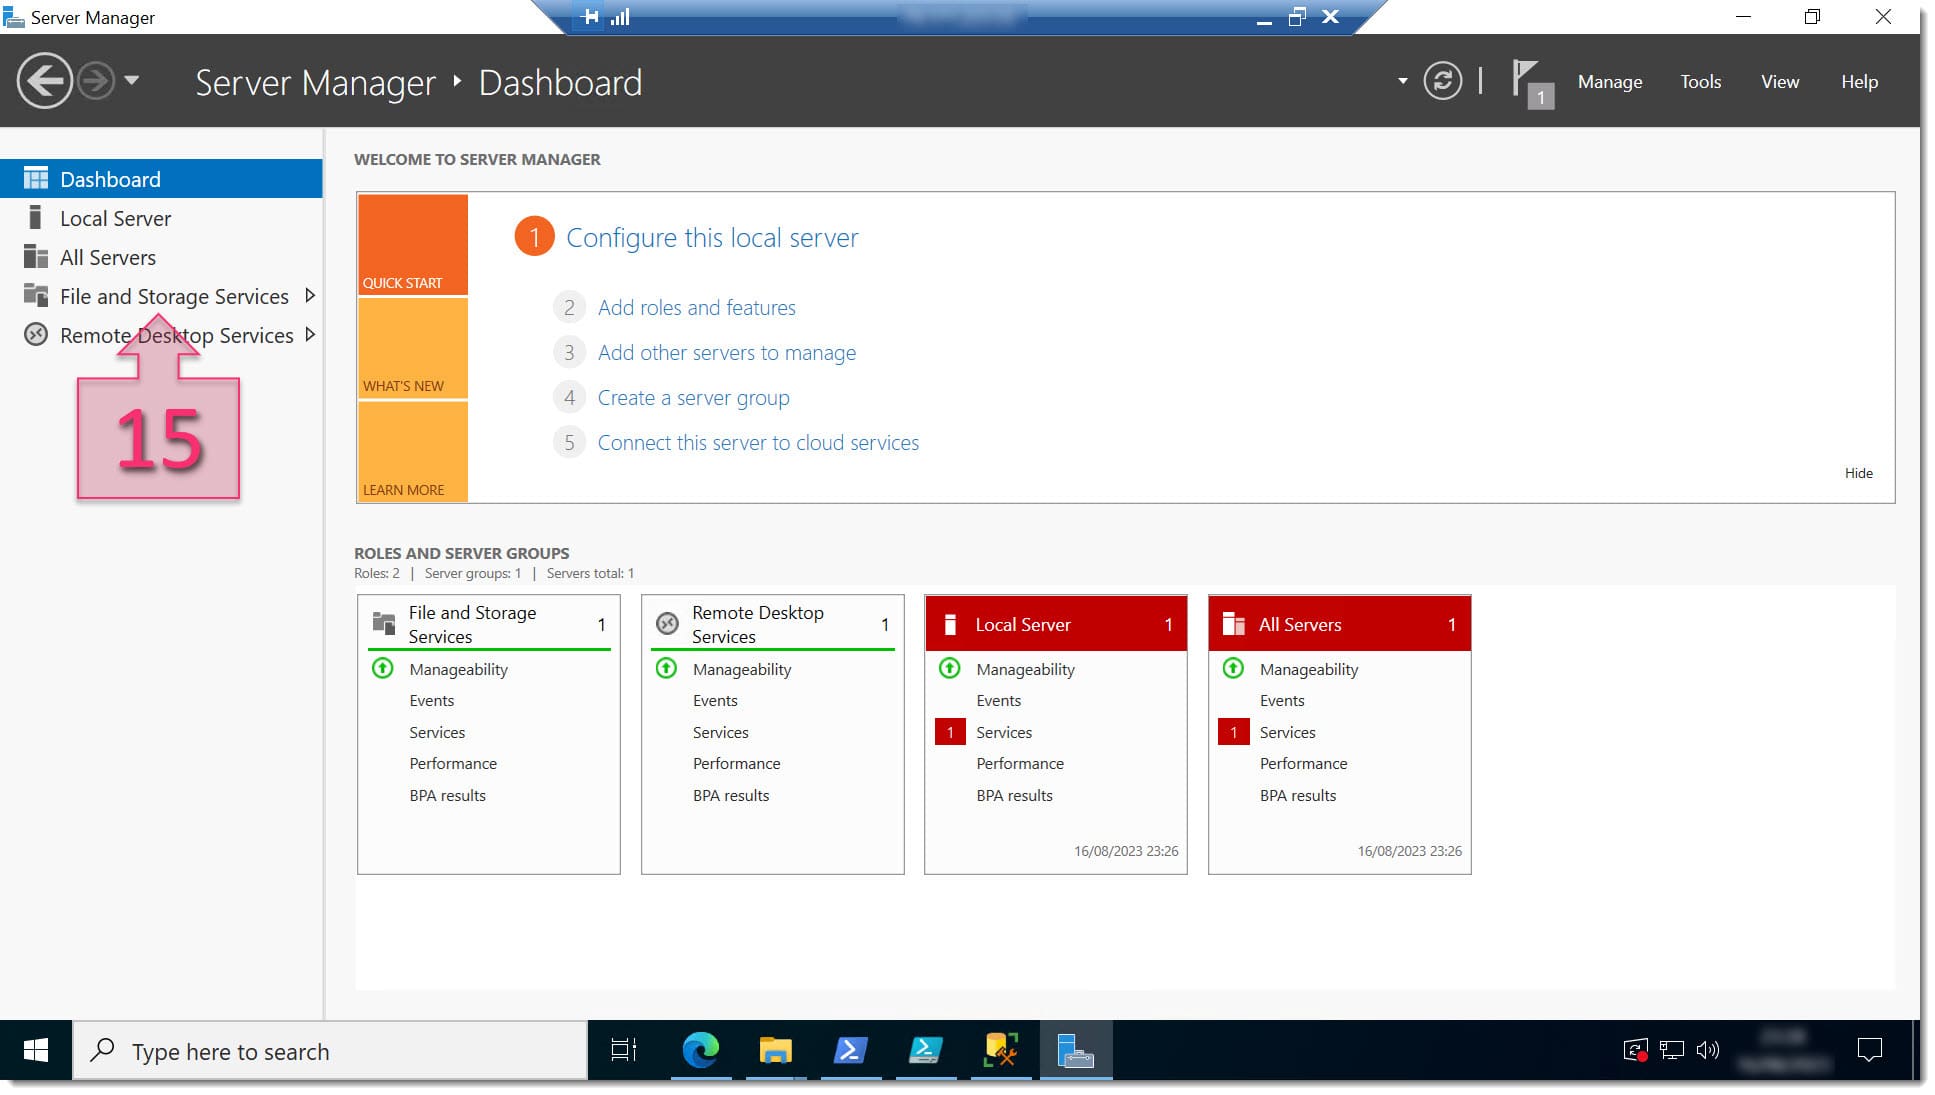Open the dropdown arrow left of Refresh
Viewport: 1935px width, 1095px height.
click(1402, 81)
